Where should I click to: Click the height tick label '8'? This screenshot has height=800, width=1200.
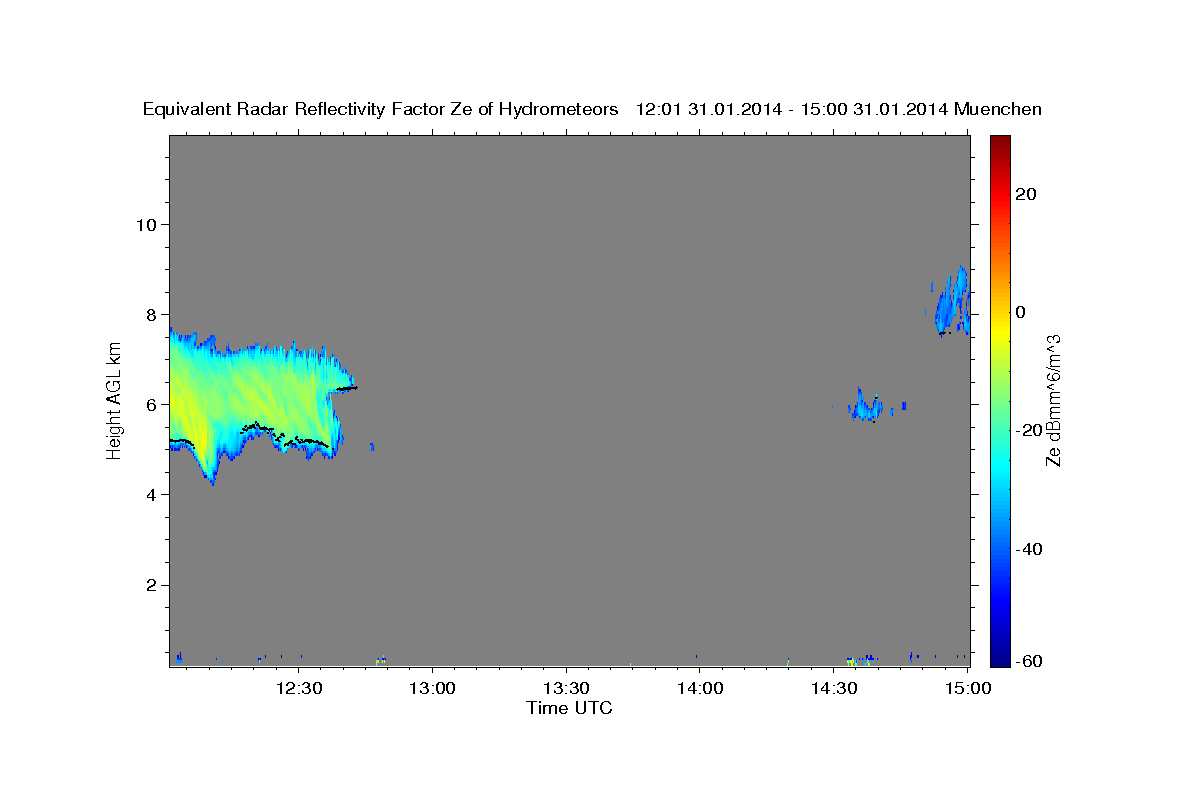click(x=151, y=314)
